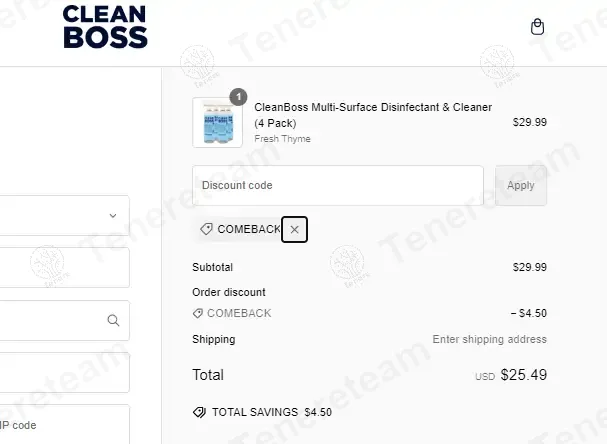Image resolution: width=607 pixels, height=444 pixels.
Task: Click the Clean Boss logo
Action: [104, 27]
